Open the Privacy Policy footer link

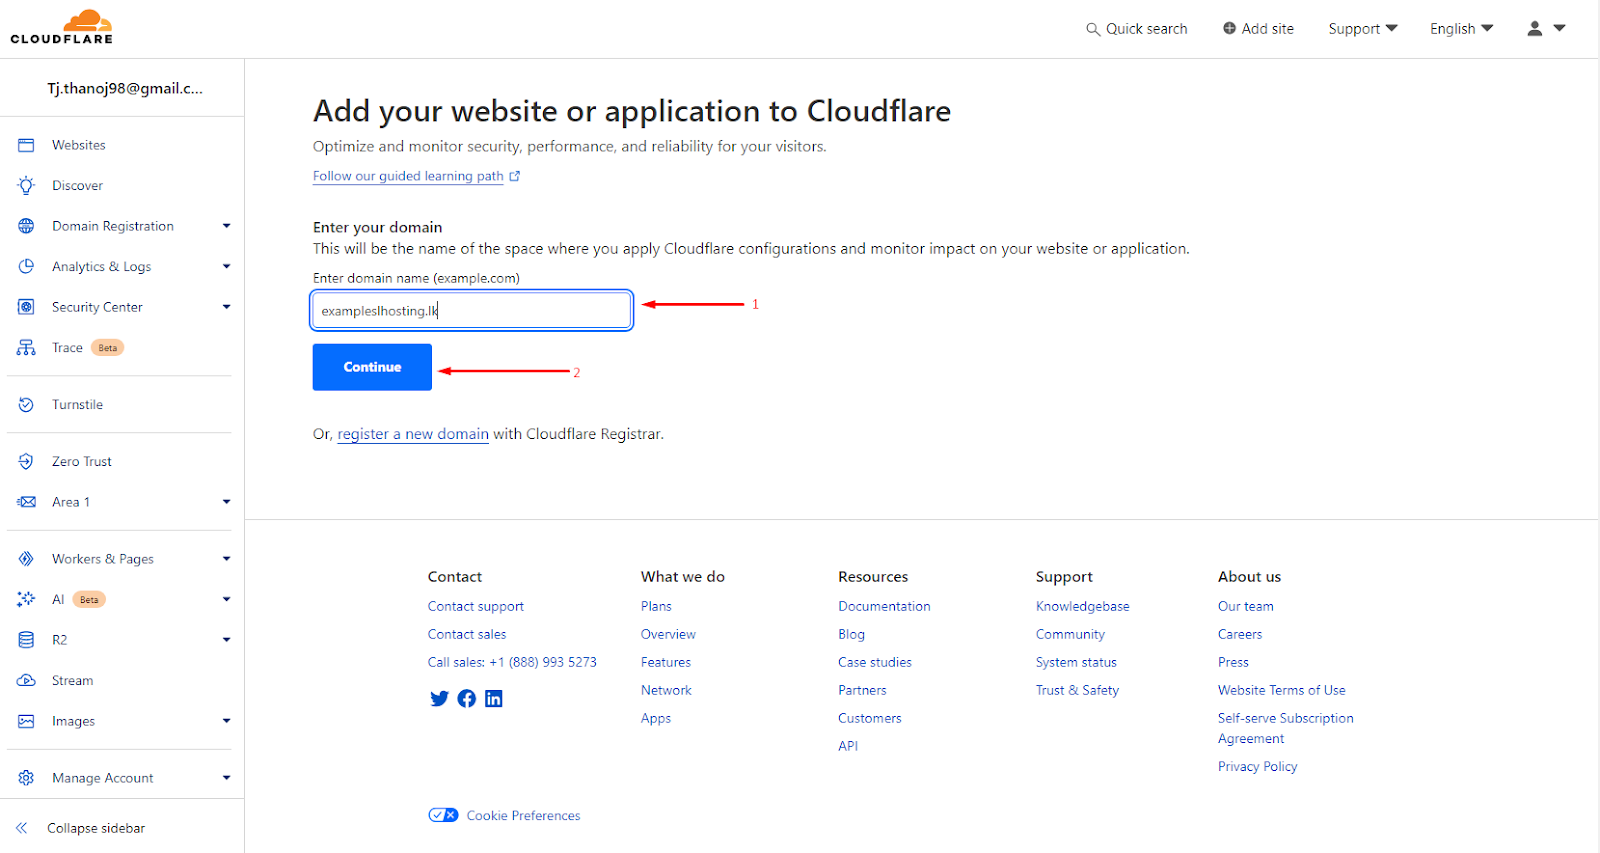coord(1257,766)
